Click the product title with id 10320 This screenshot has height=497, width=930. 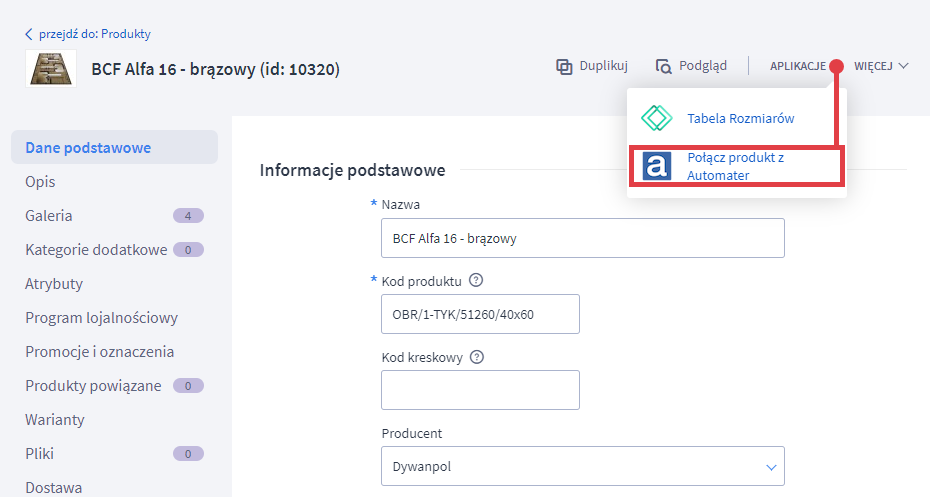click(215, 69)
